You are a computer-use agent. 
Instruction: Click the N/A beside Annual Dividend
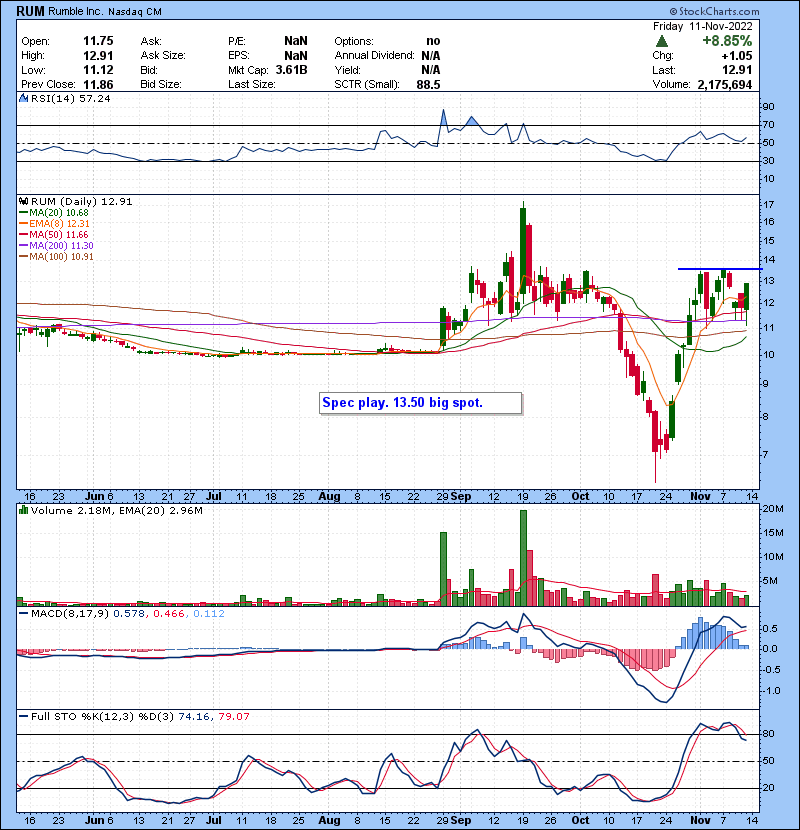(x=431, y=56)
